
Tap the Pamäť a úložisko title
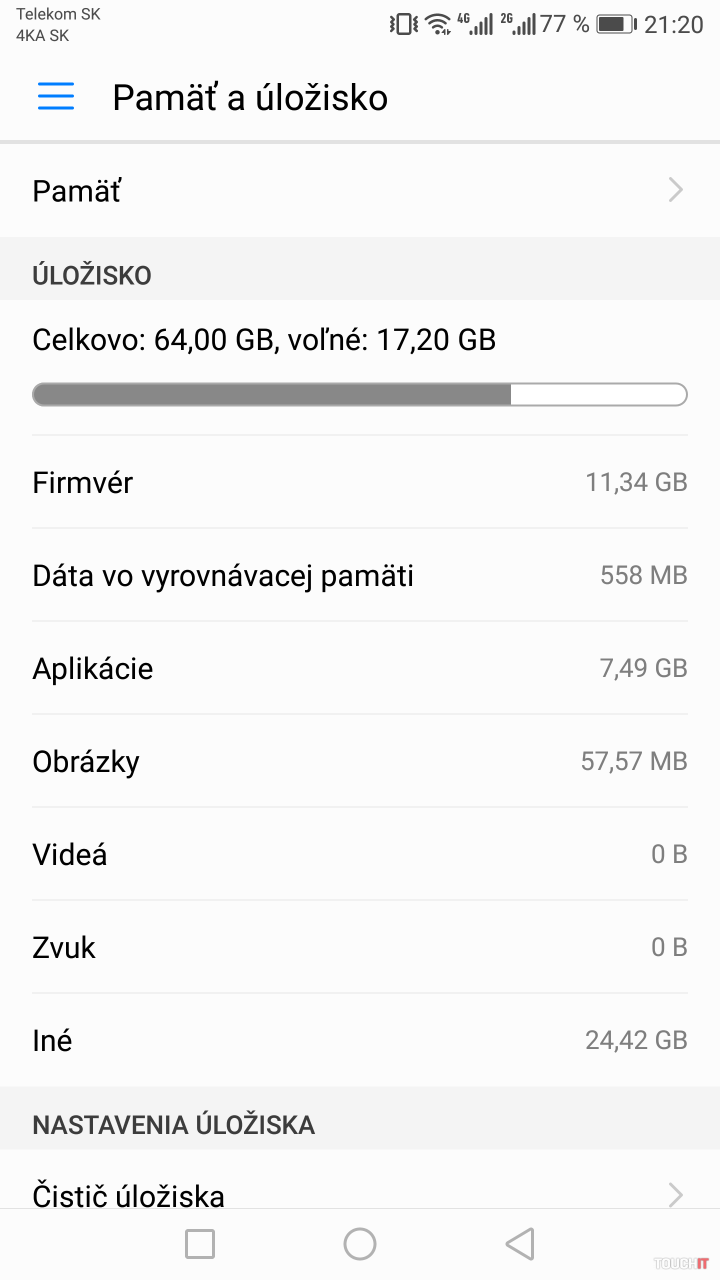pos(250,97)
